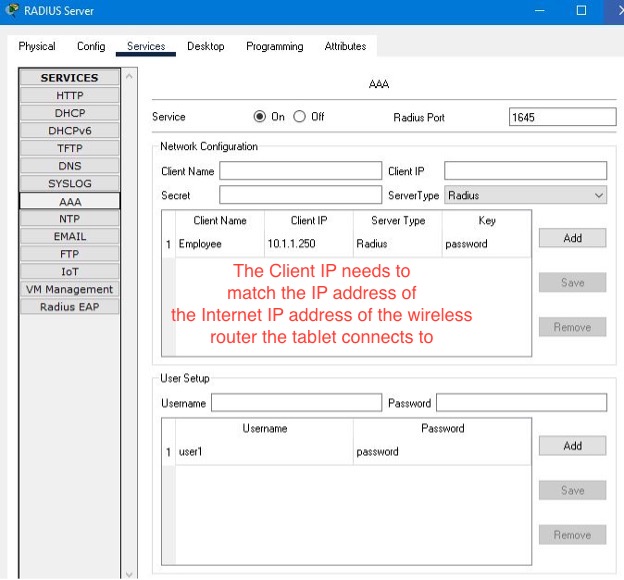Click the Client IP column header
The image size is (624, 580).
click(309, 221)
